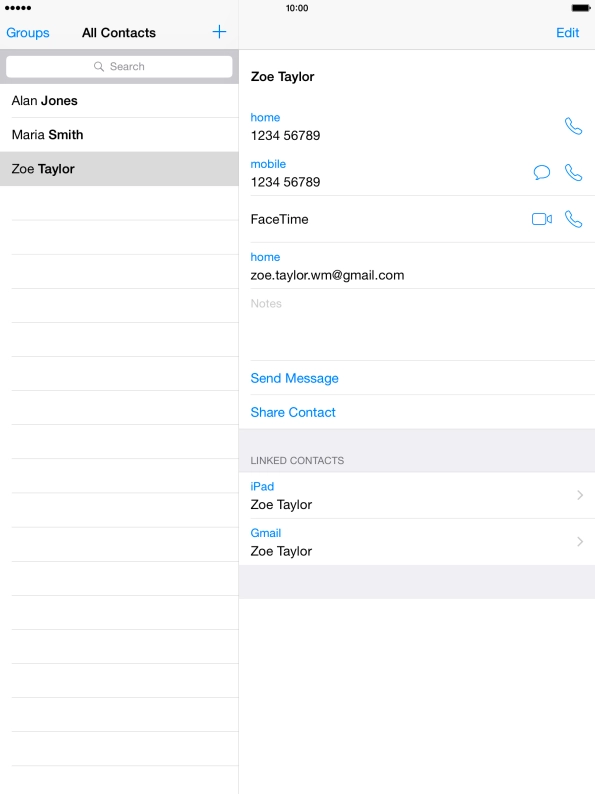Click the Send Message link

(294, 378)
